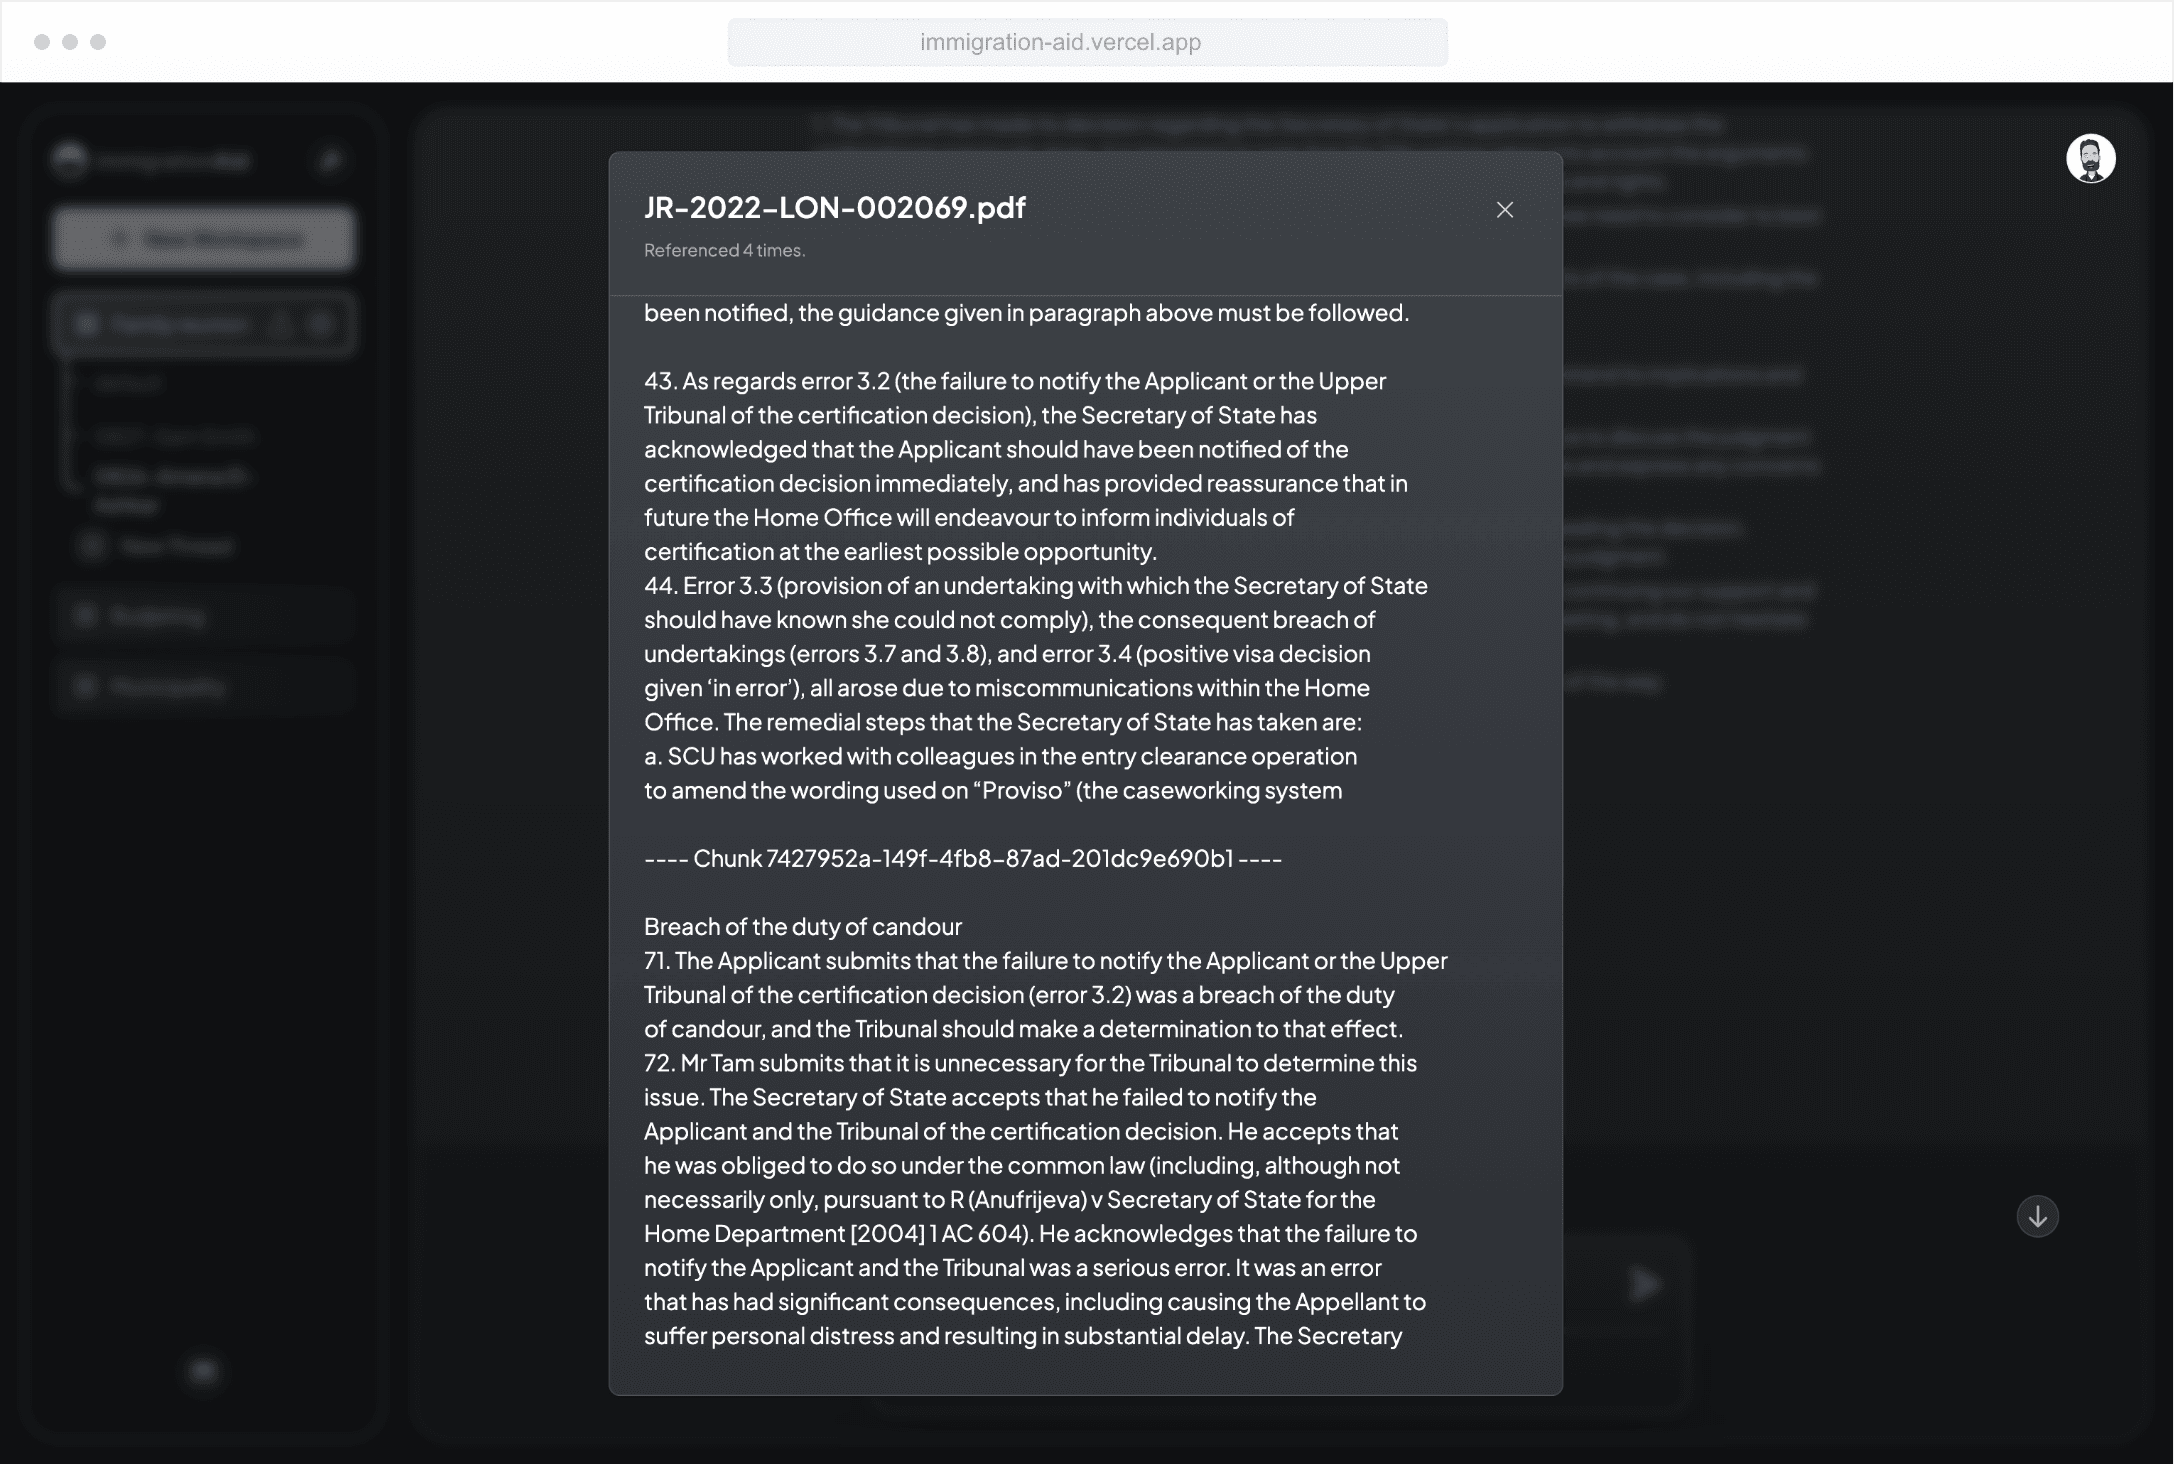Open the third workspace in the sidebar list
Image resolution: width=2174 pixels, height=1464 pixels.
pos(204,687)
